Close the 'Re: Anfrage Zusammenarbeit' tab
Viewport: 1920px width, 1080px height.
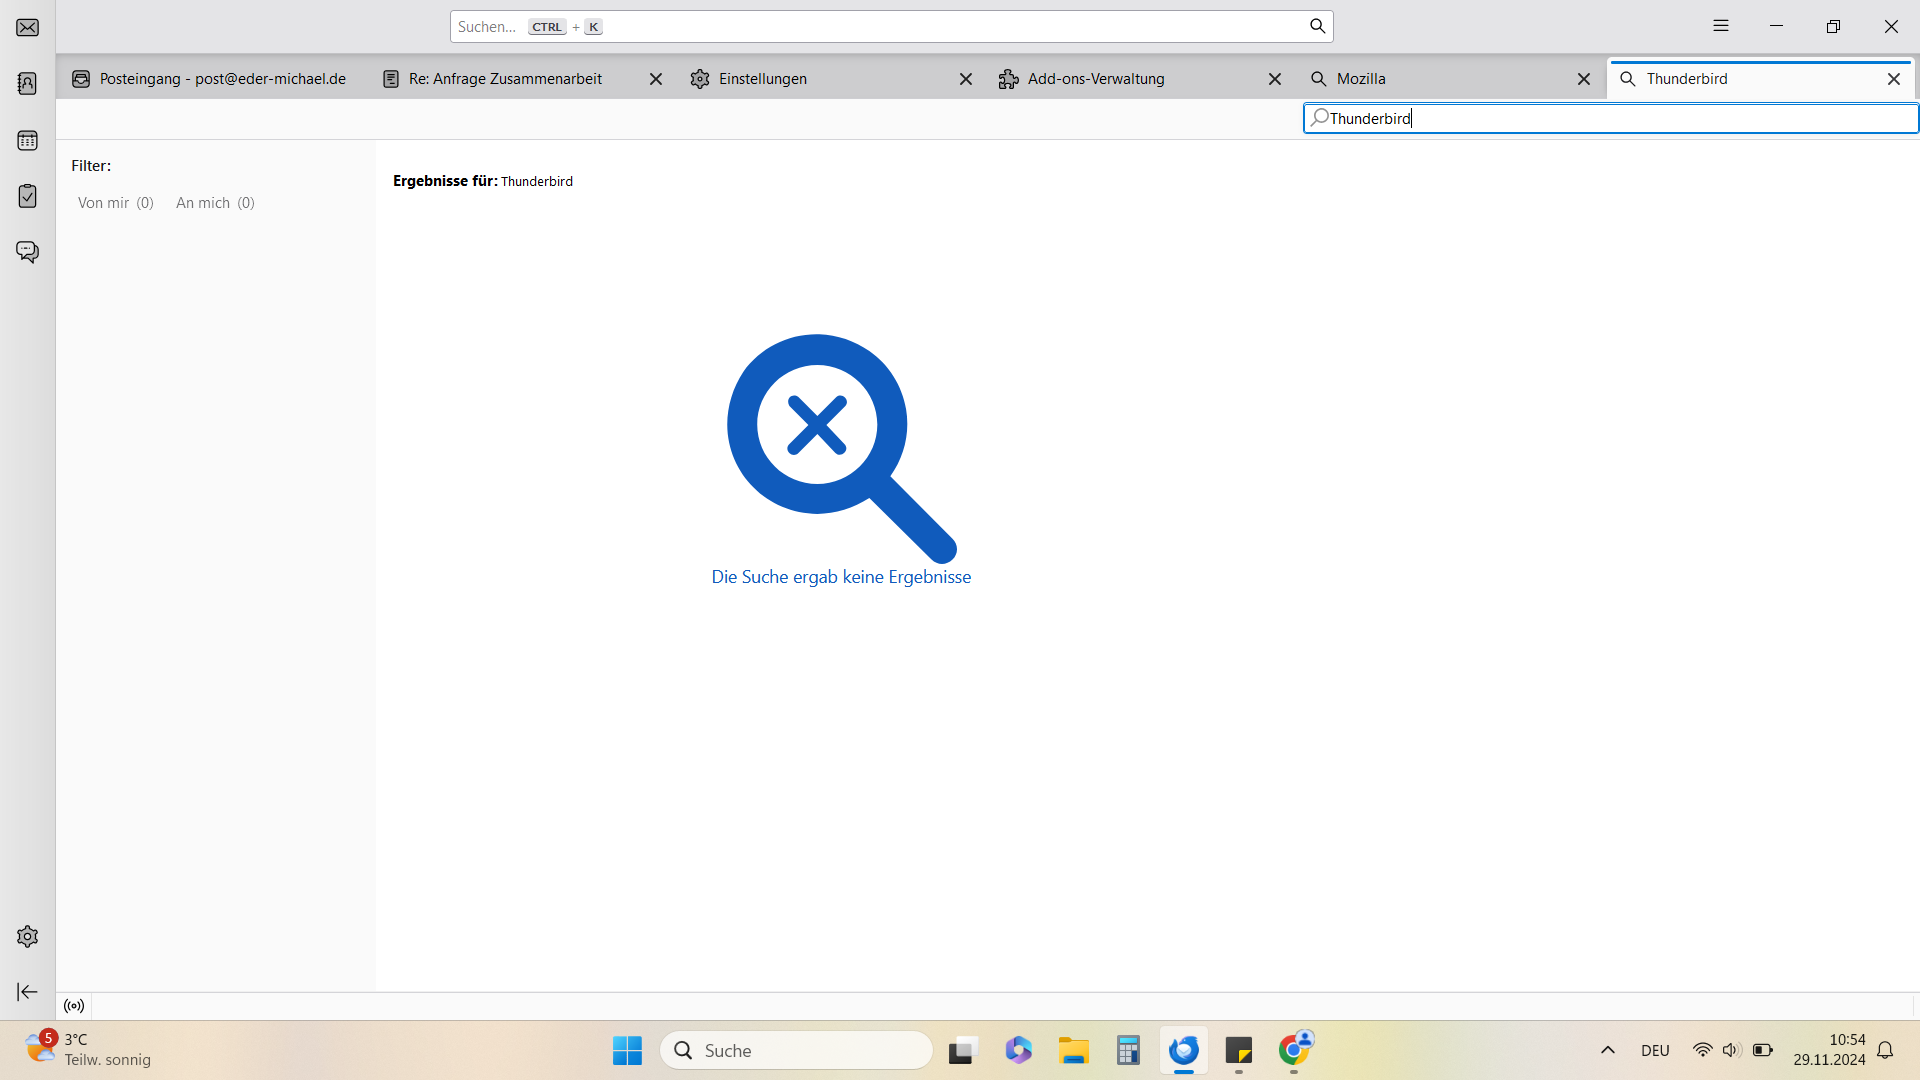(656, 79)
